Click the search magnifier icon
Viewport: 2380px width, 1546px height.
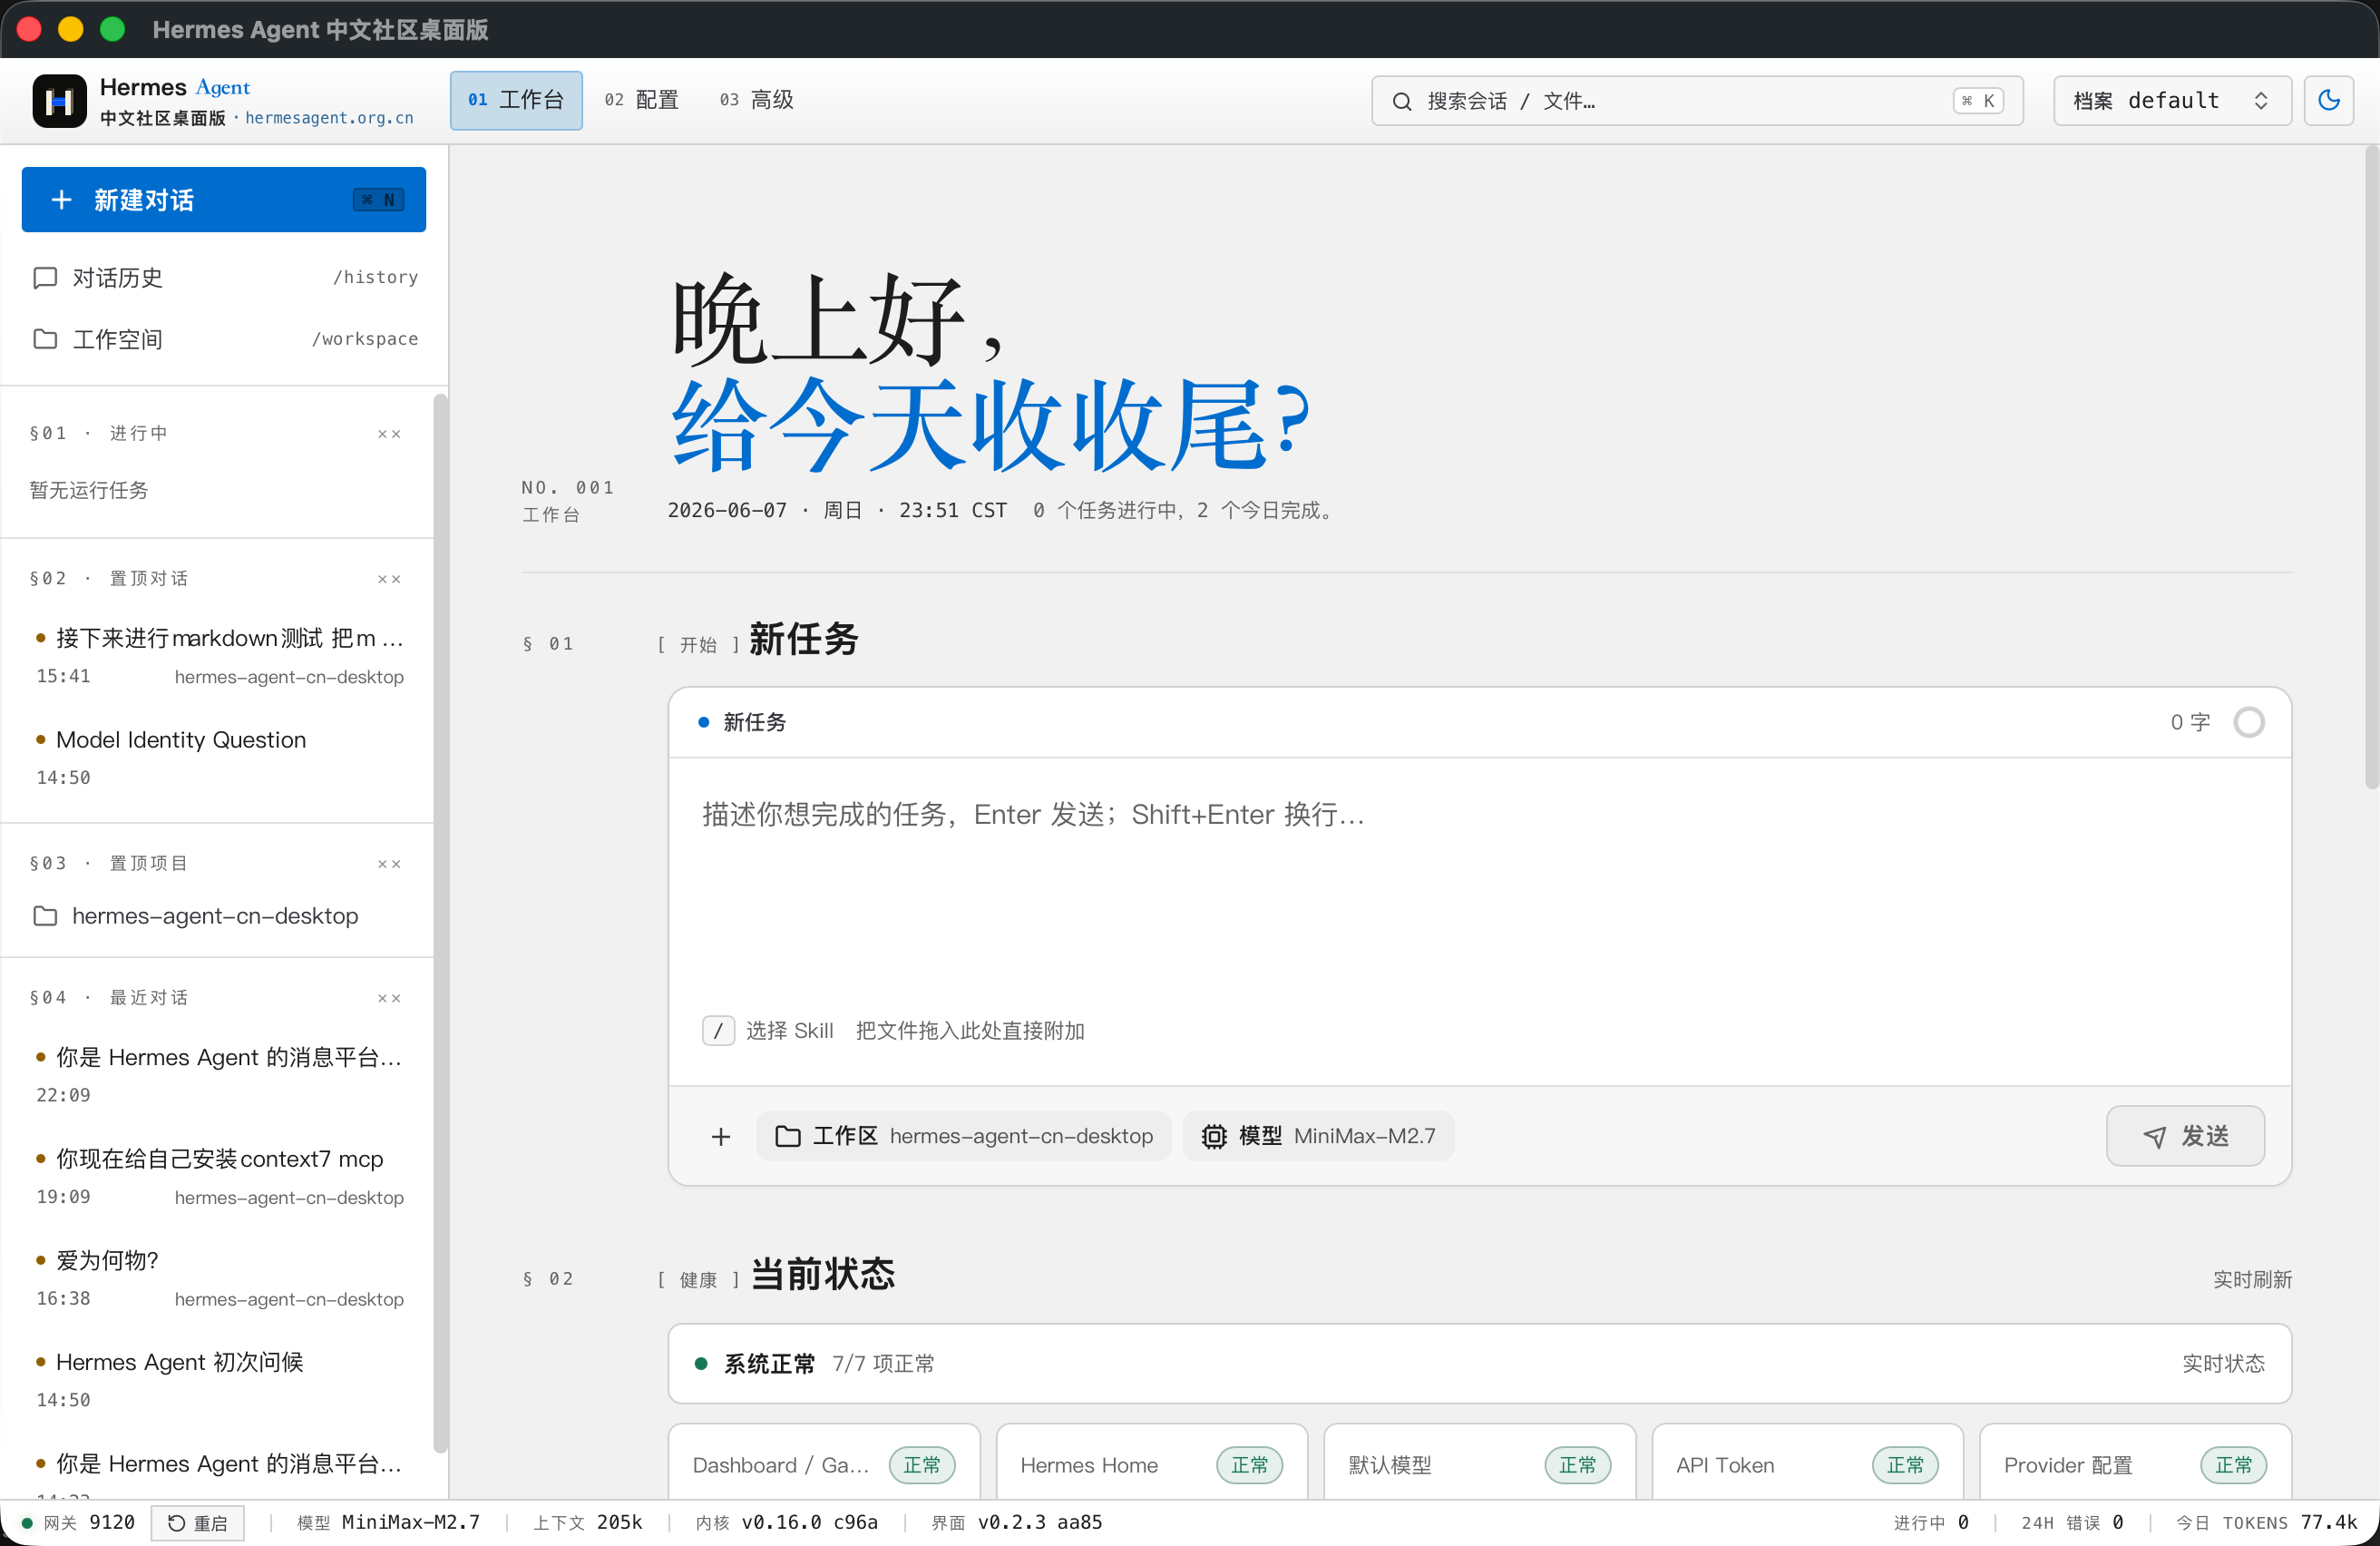point(1402,101)
